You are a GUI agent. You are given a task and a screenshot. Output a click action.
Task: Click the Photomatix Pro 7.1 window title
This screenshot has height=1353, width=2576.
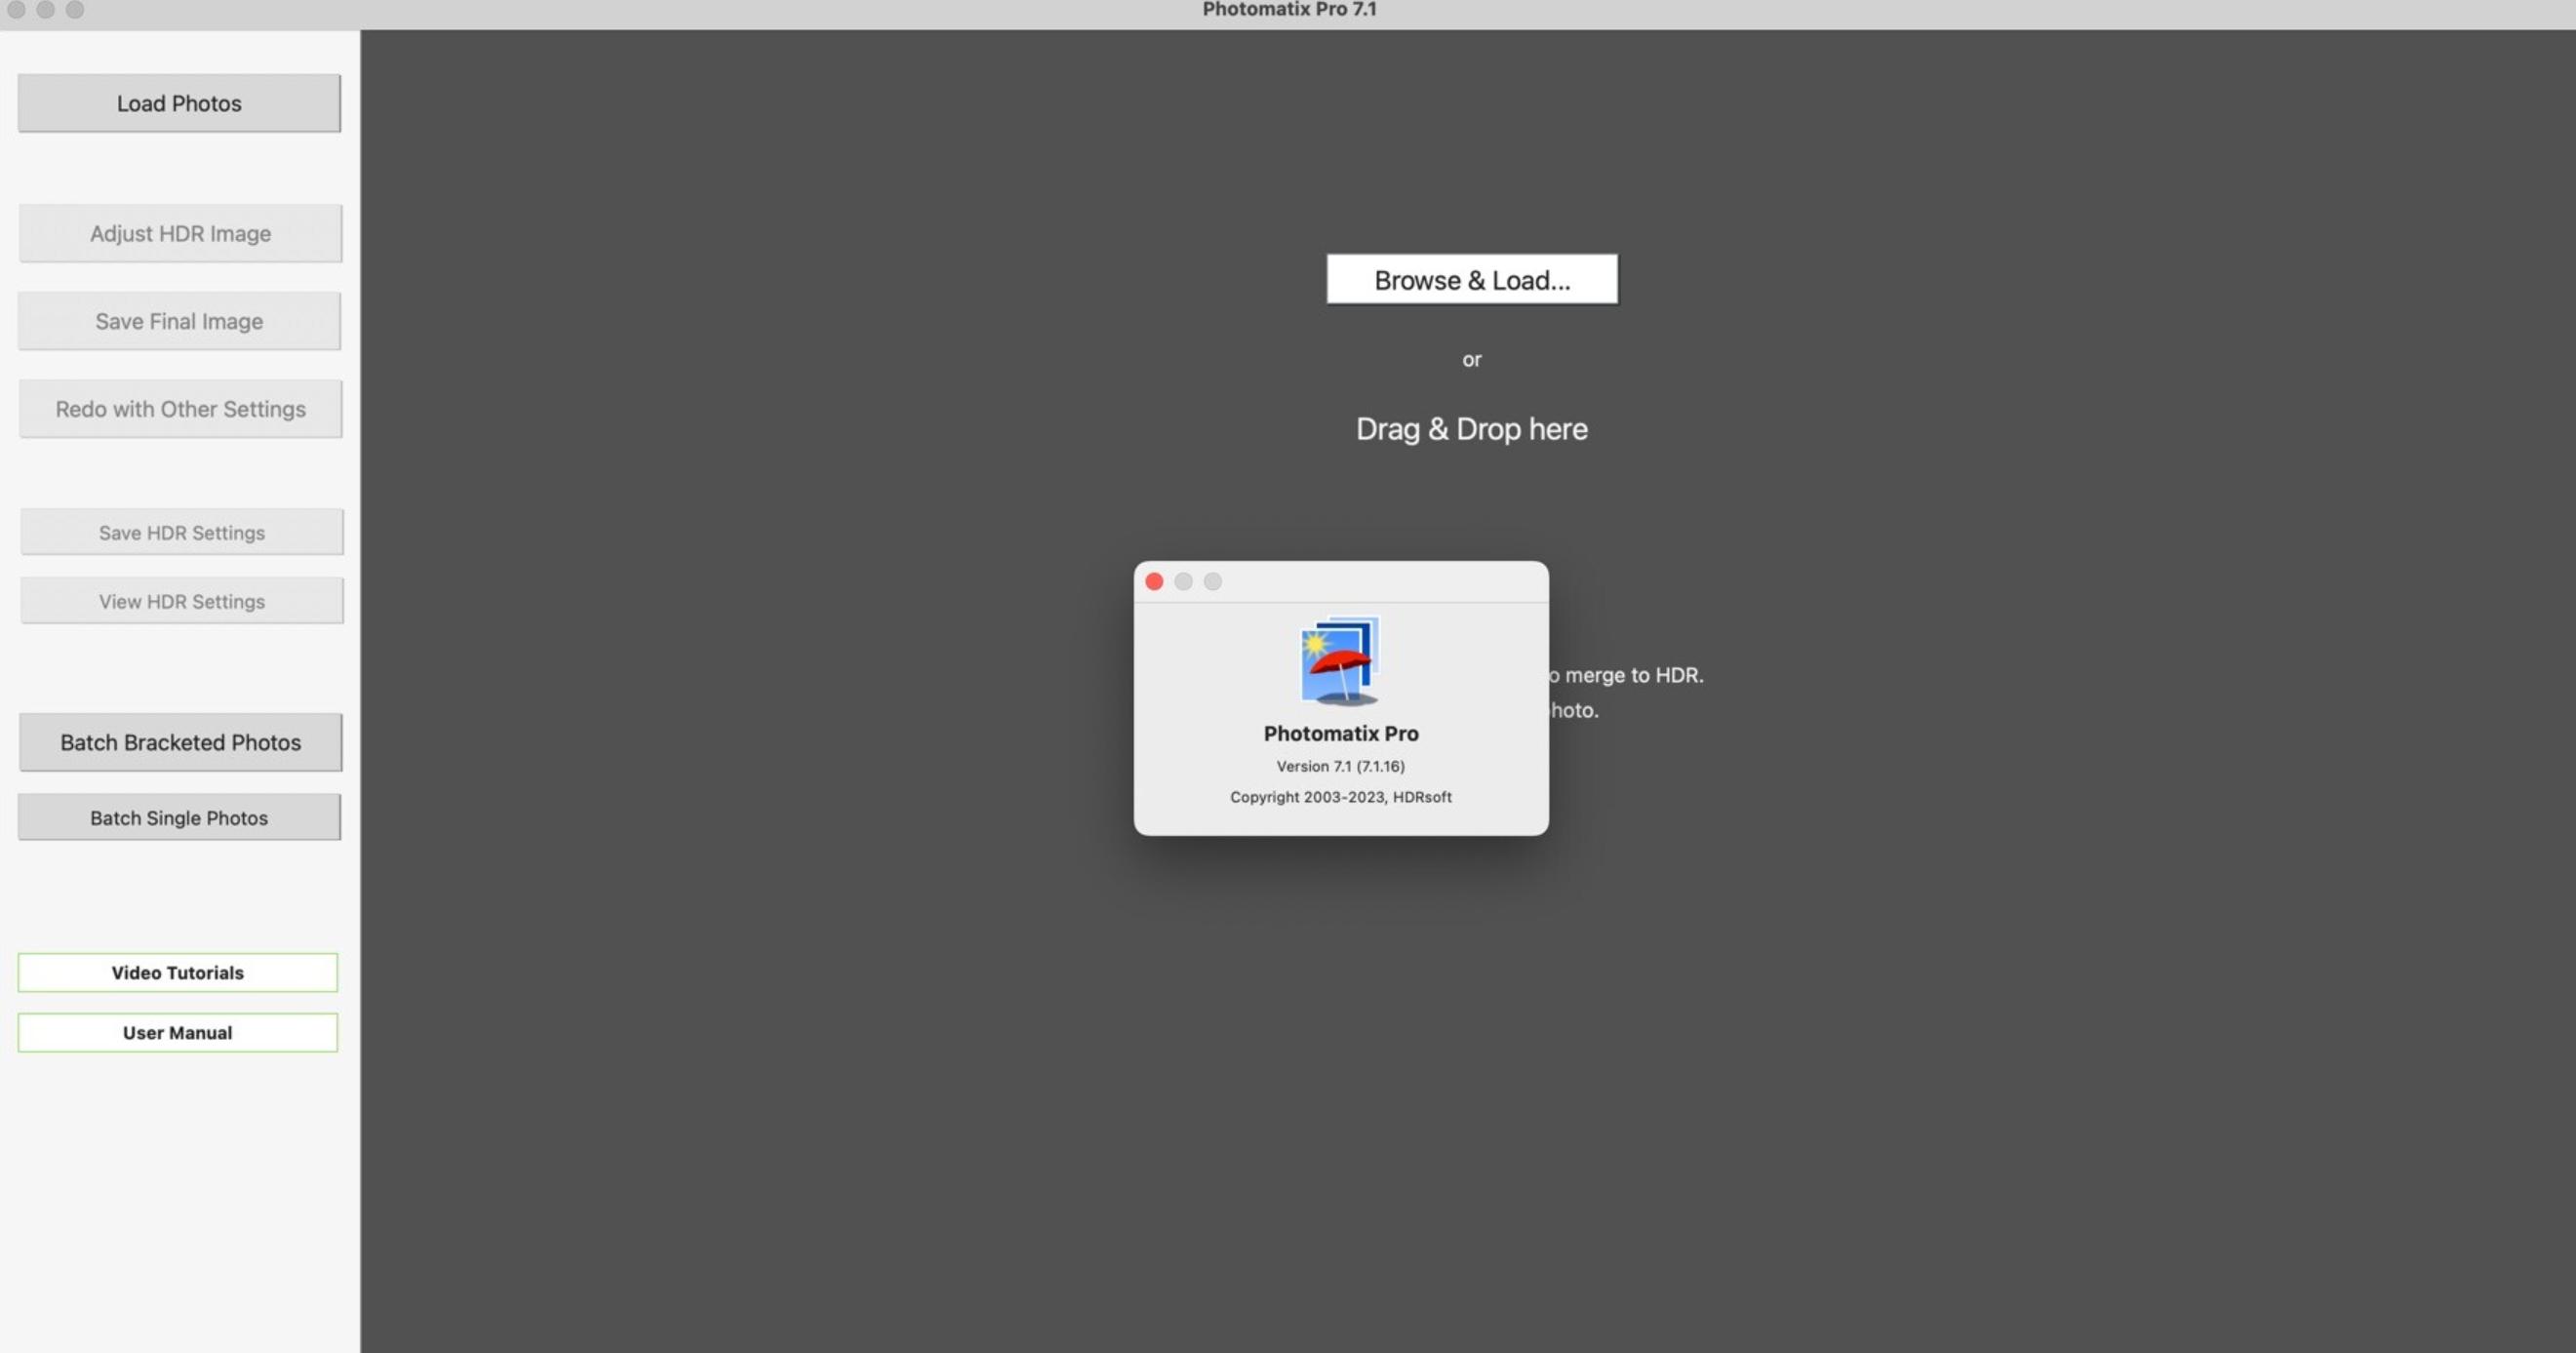[1289, 10]
